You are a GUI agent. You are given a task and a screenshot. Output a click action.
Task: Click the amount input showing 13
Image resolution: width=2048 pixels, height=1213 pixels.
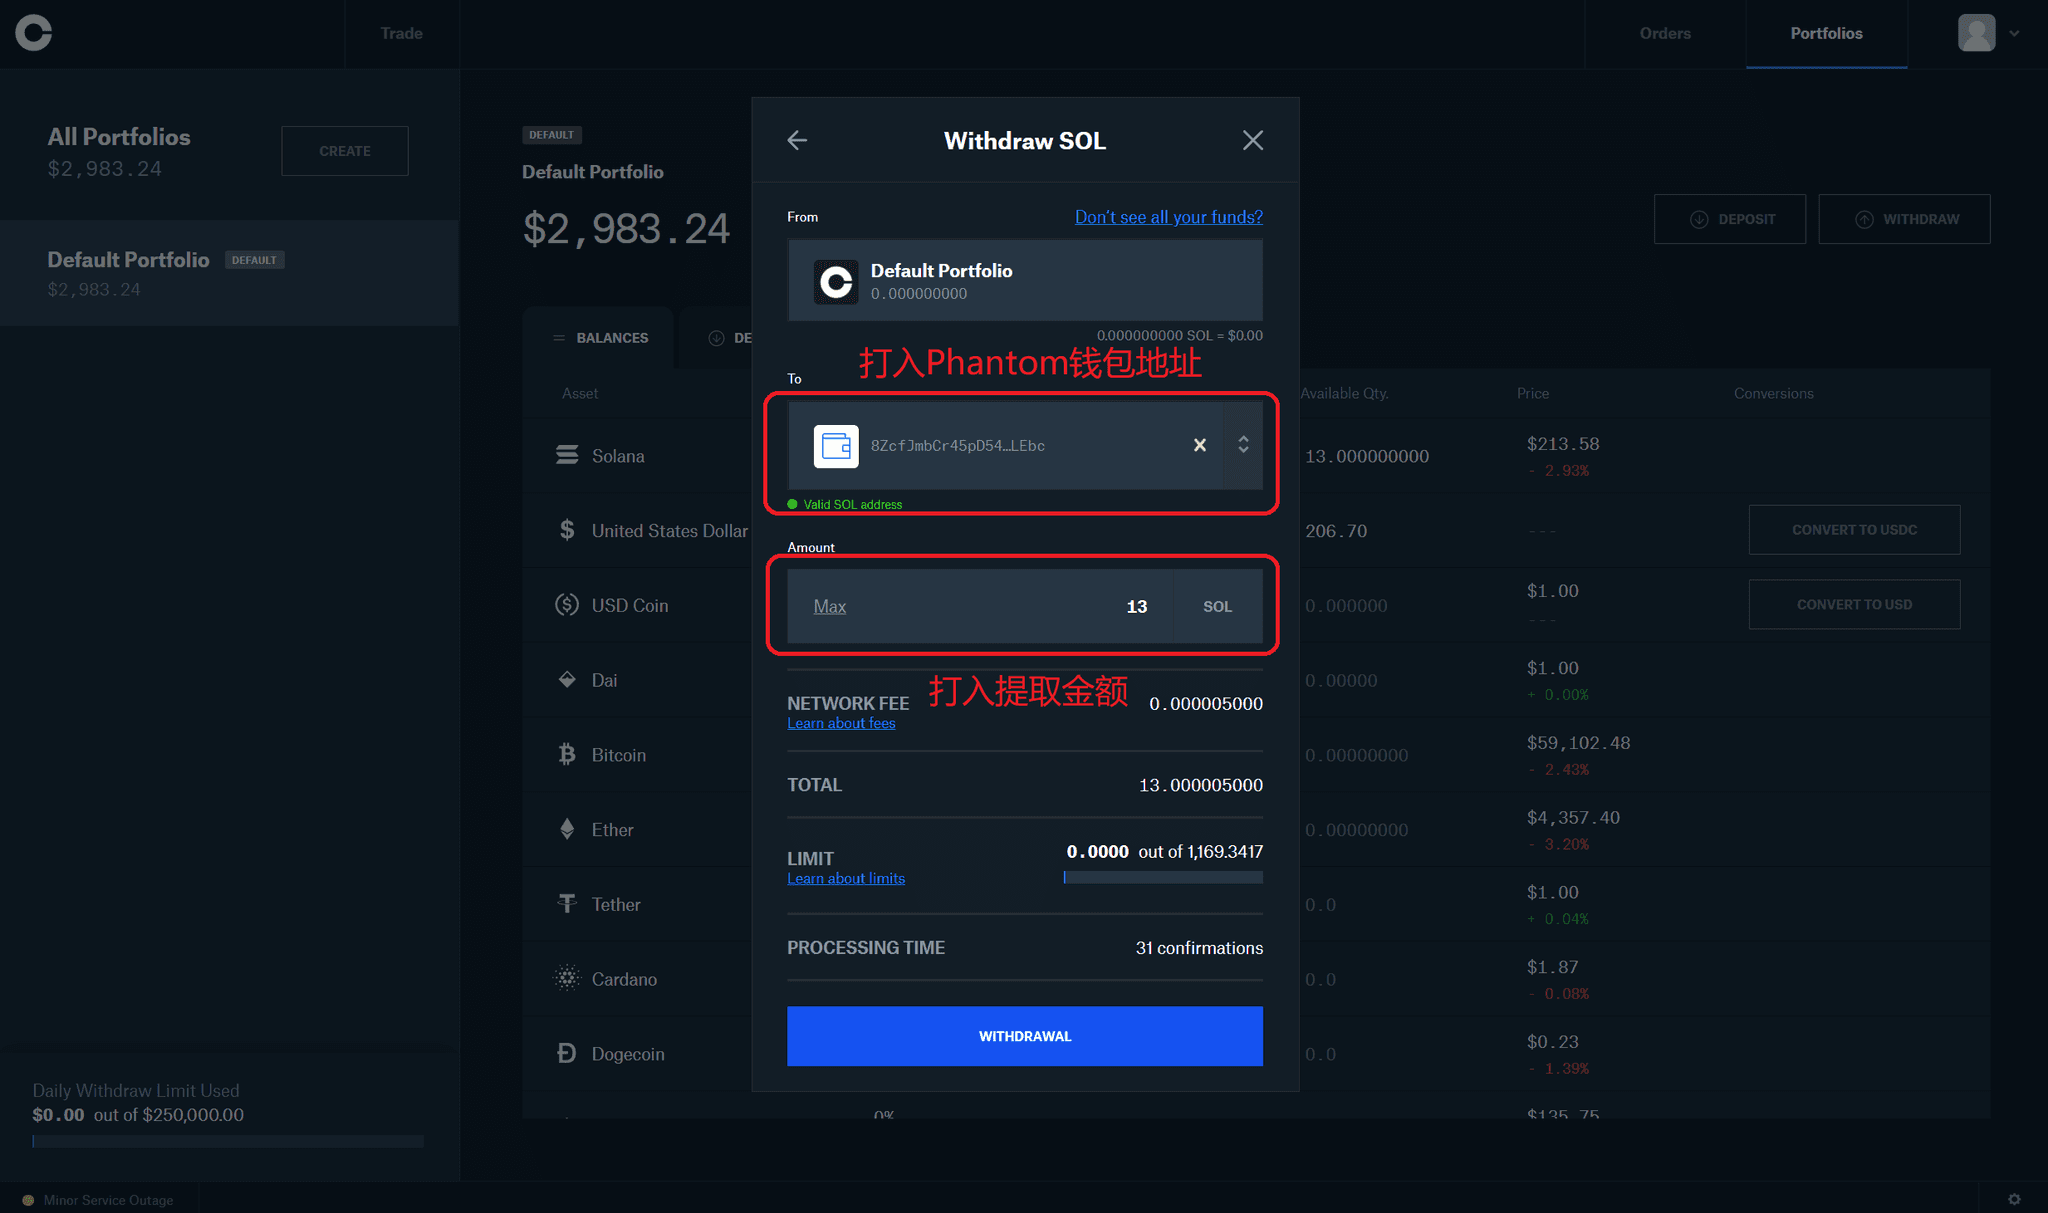[x=980, y=606]
